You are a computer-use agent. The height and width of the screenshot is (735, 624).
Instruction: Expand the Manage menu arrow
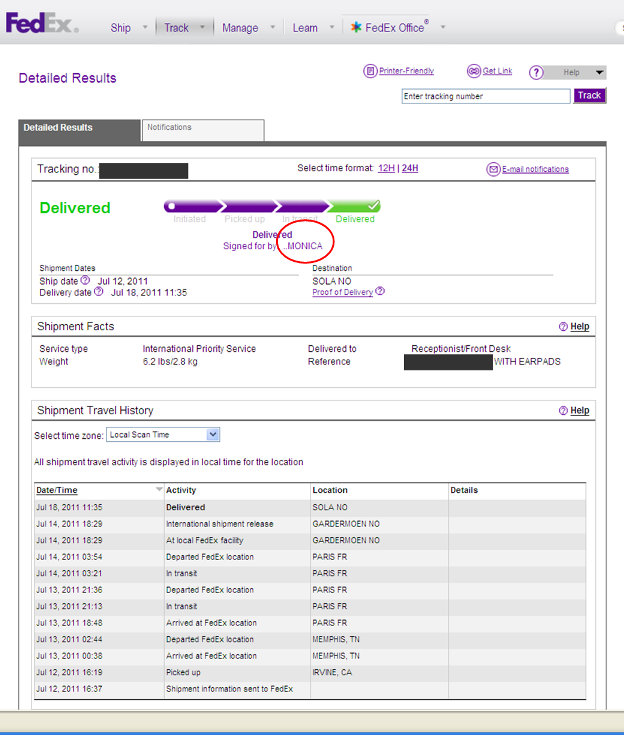point(272,27)
